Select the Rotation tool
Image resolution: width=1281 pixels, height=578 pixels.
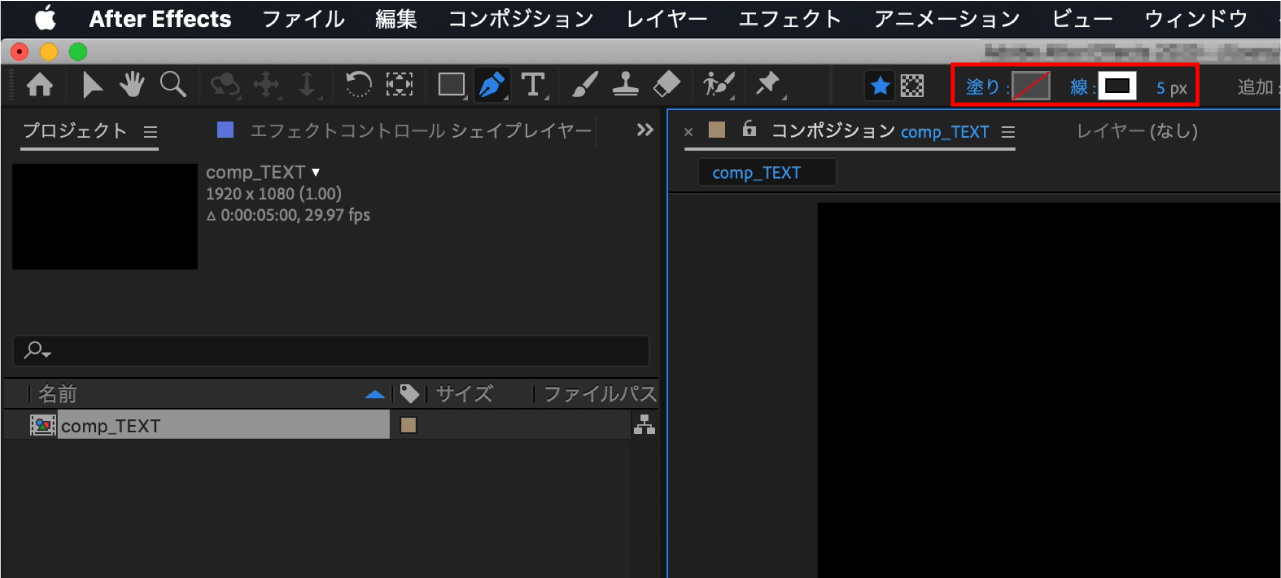pyautogui.click(x=357, y=85)
